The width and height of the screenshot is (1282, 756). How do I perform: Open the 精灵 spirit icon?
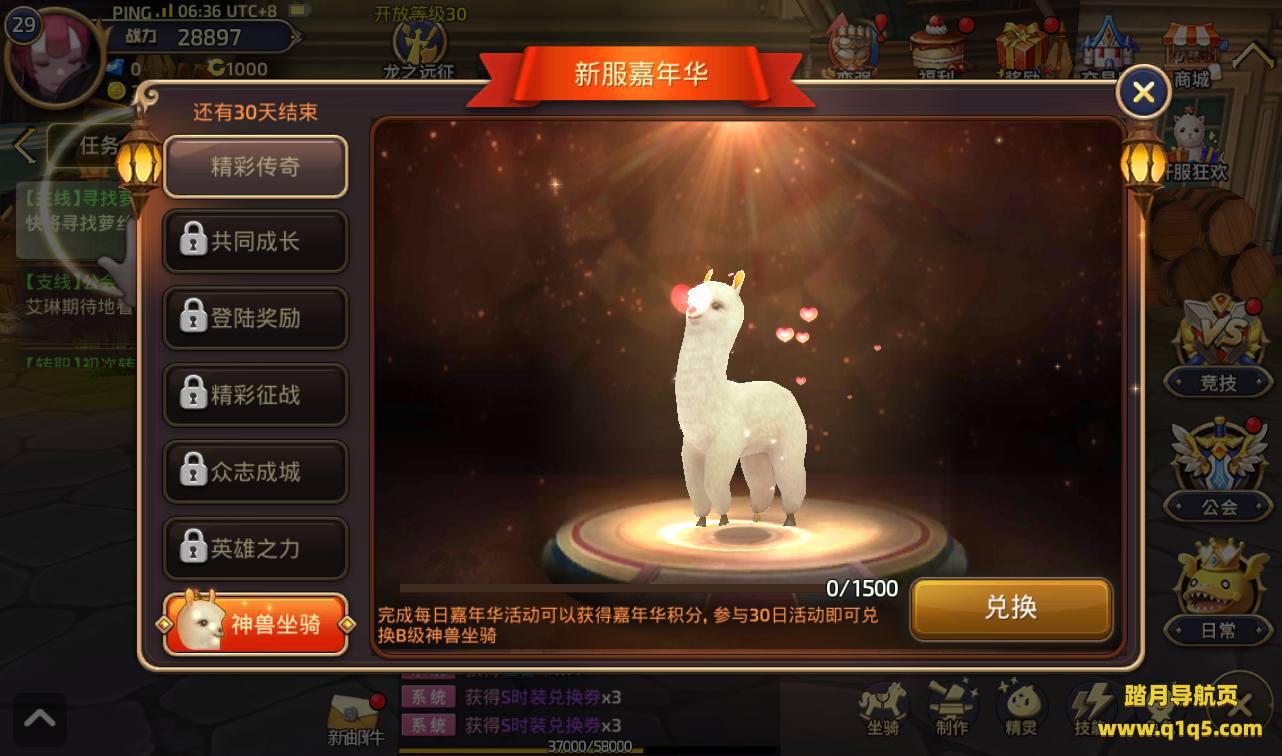(1020, 707)
